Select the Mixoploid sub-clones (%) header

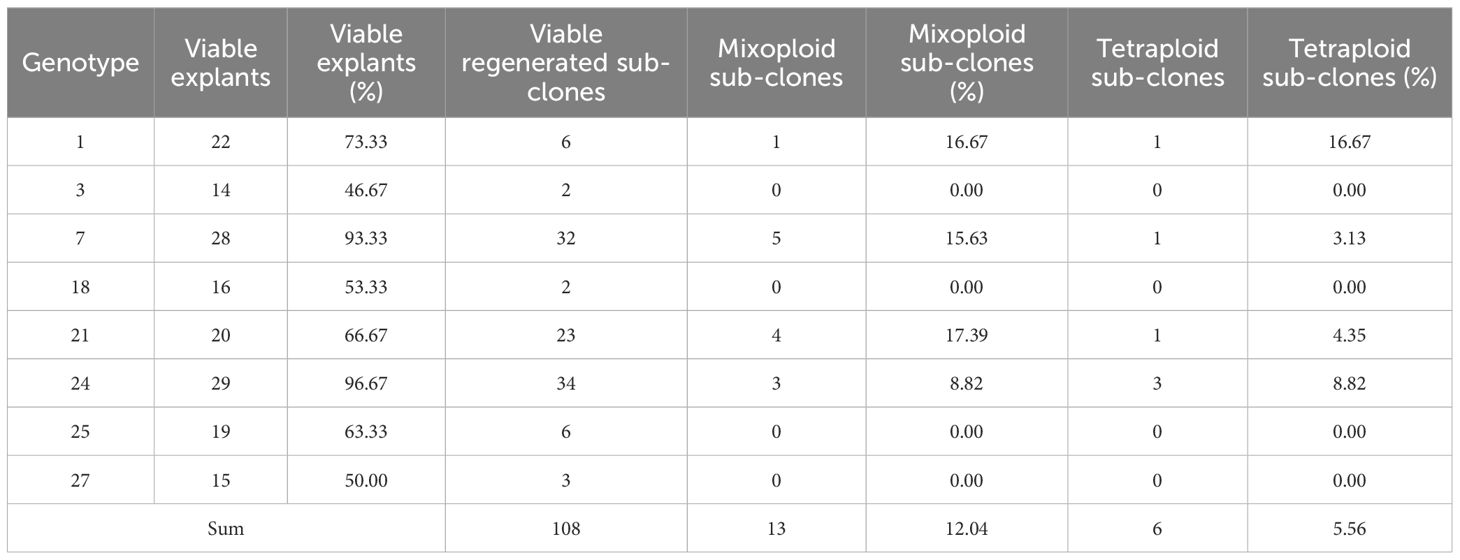(x=967, y=63)
